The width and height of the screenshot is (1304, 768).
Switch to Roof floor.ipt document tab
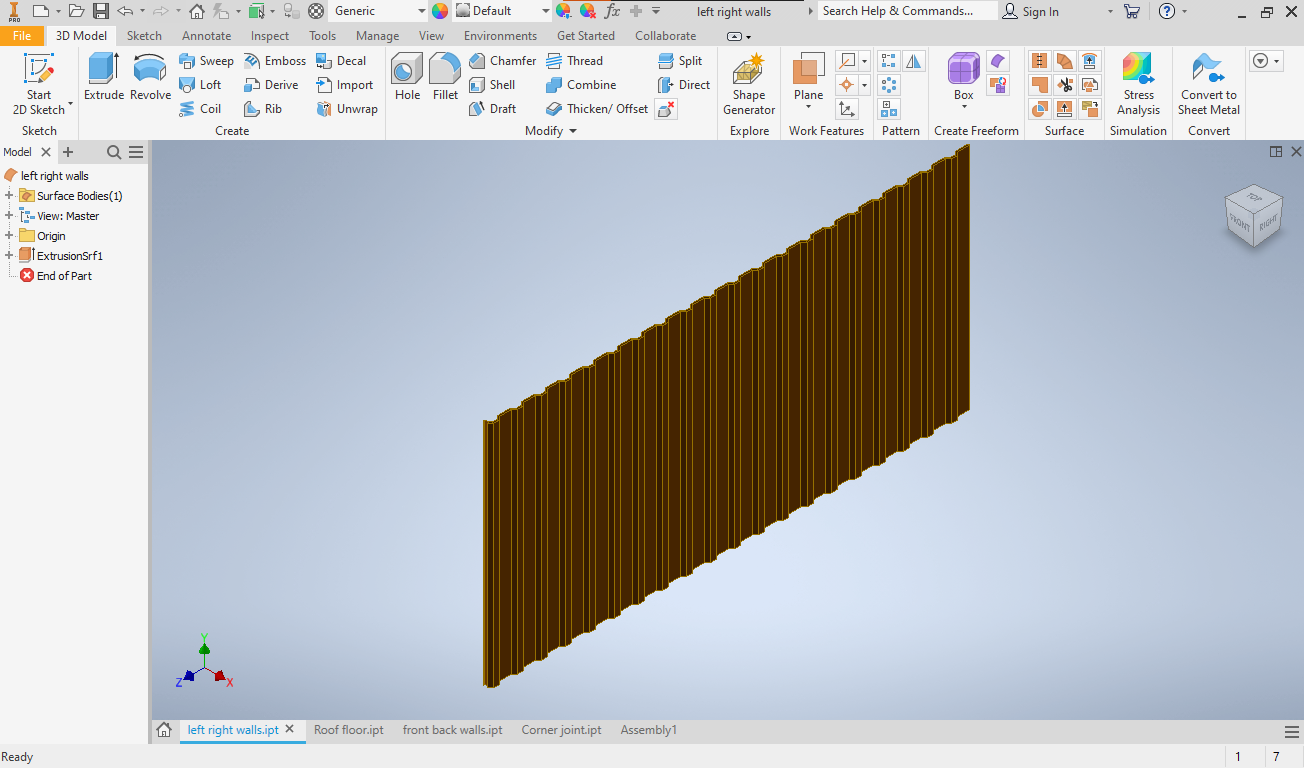point(349,730)
